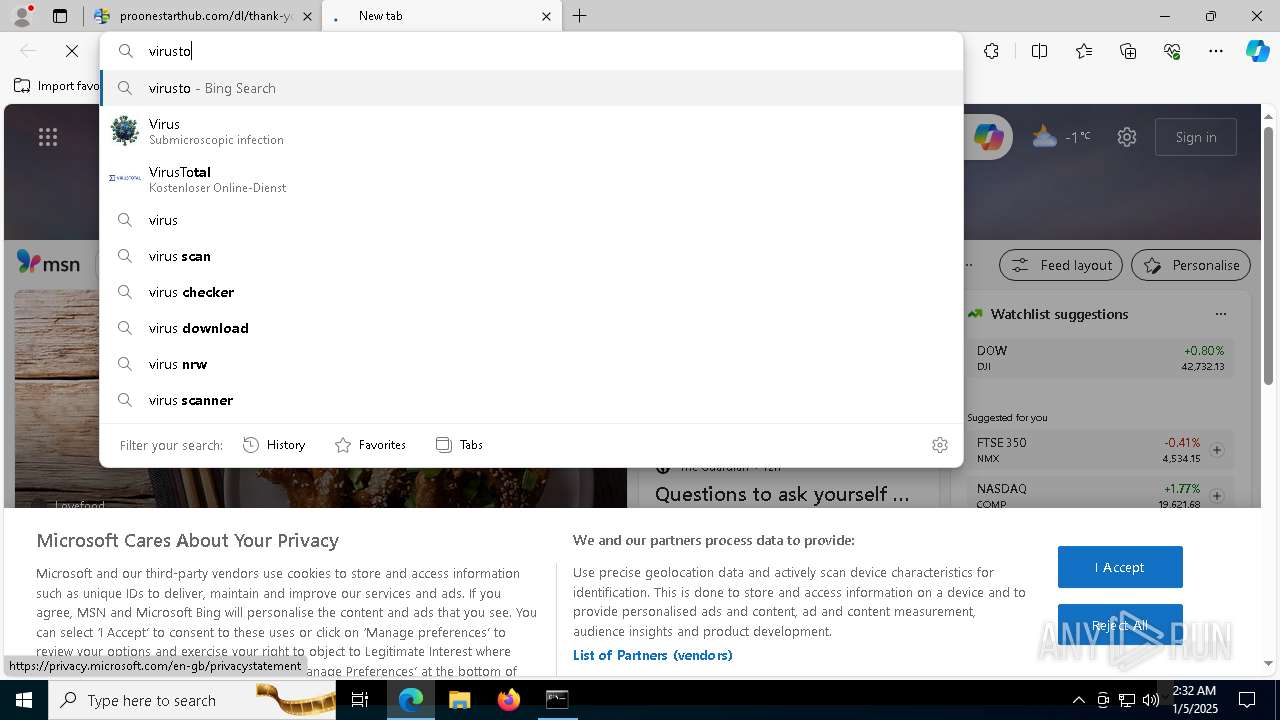Open the Copilot sidebar icon

click(x=1257, y=51)
